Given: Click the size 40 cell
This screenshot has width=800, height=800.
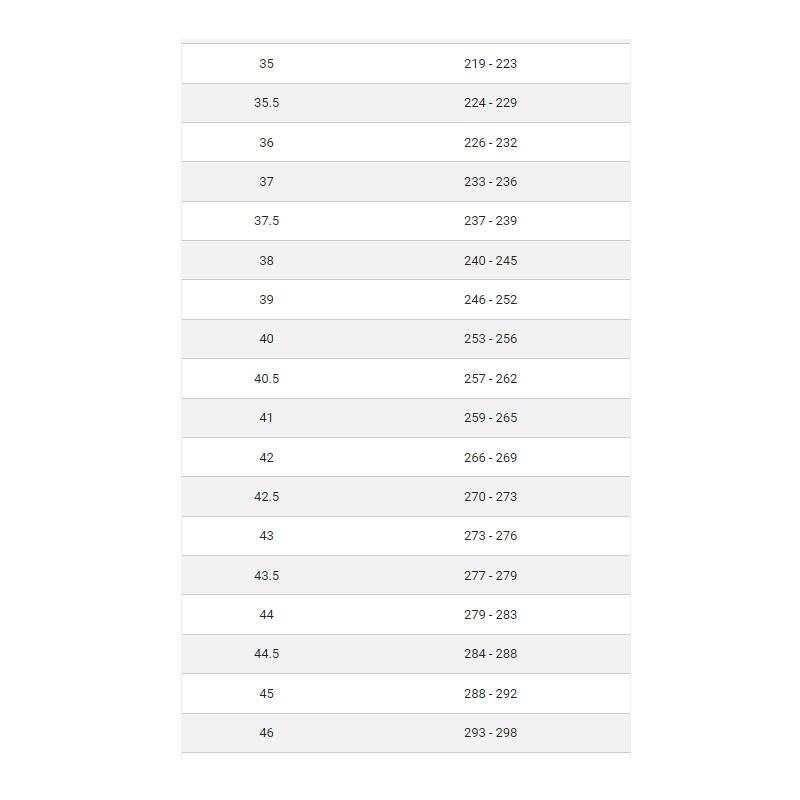Looking at the screenshot, I should tap(266, 339).
